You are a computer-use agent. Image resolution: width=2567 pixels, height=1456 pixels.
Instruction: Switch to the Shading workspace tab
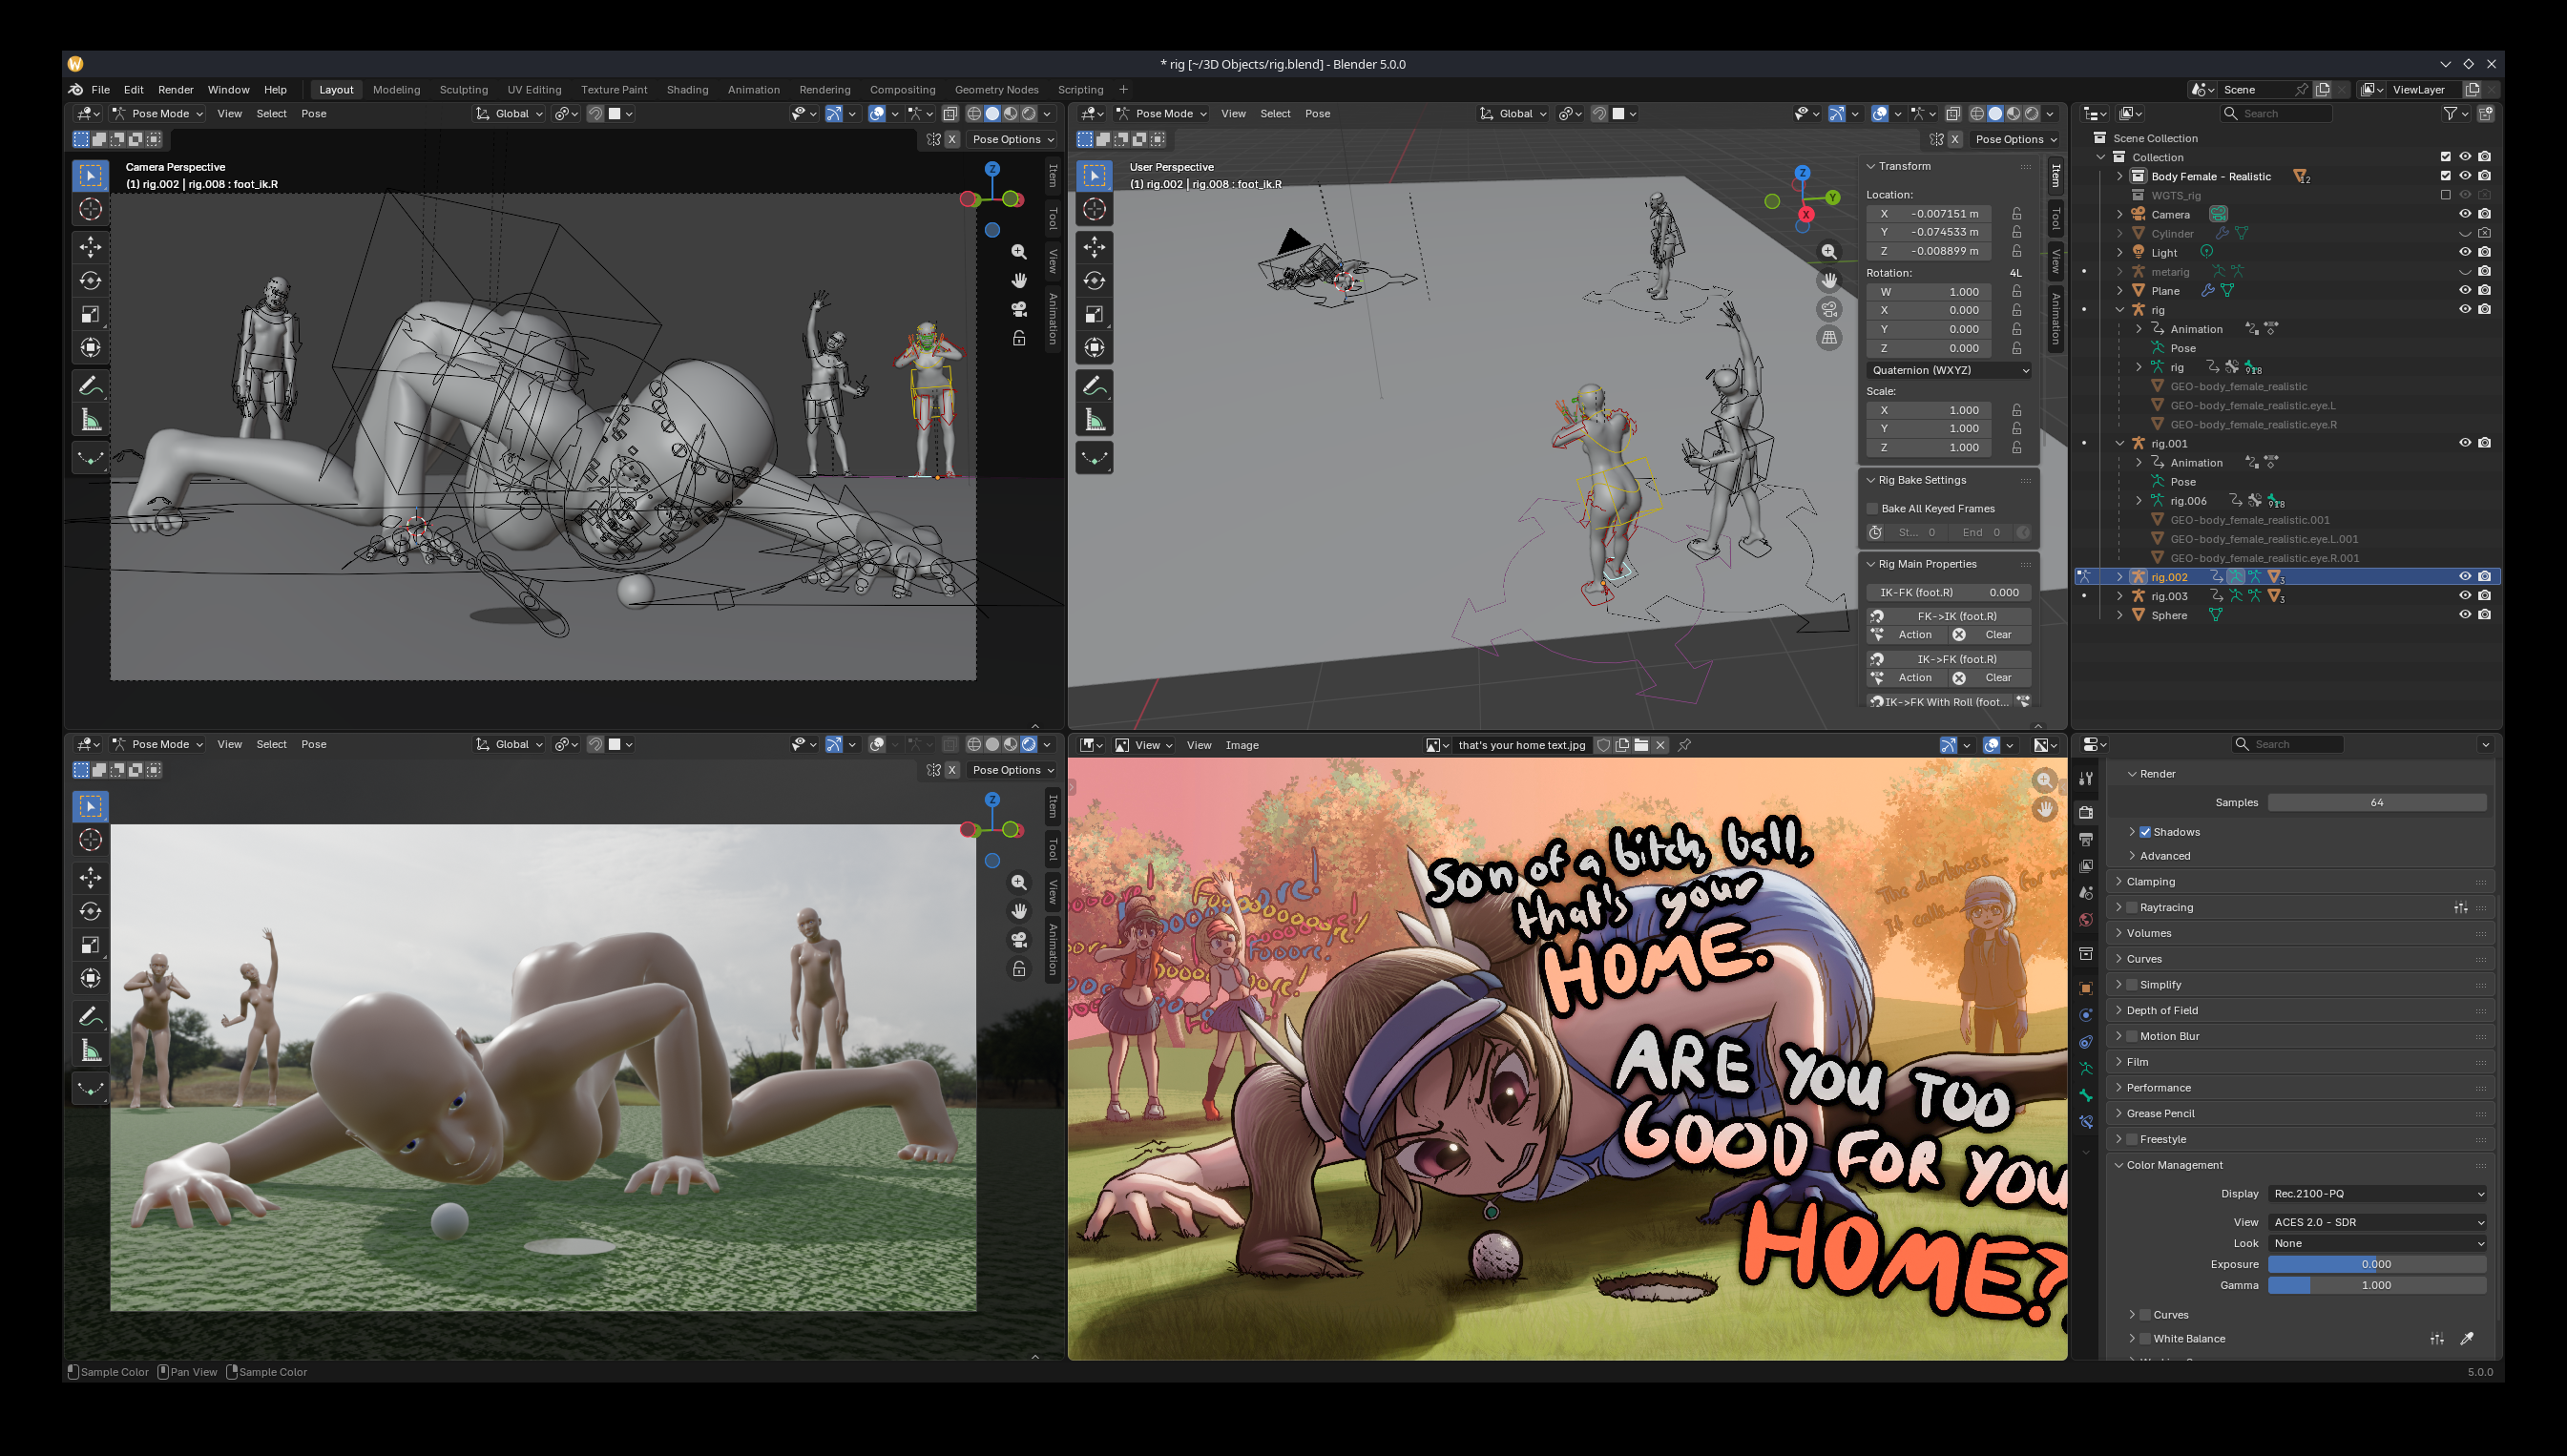(x=687, y=90)
